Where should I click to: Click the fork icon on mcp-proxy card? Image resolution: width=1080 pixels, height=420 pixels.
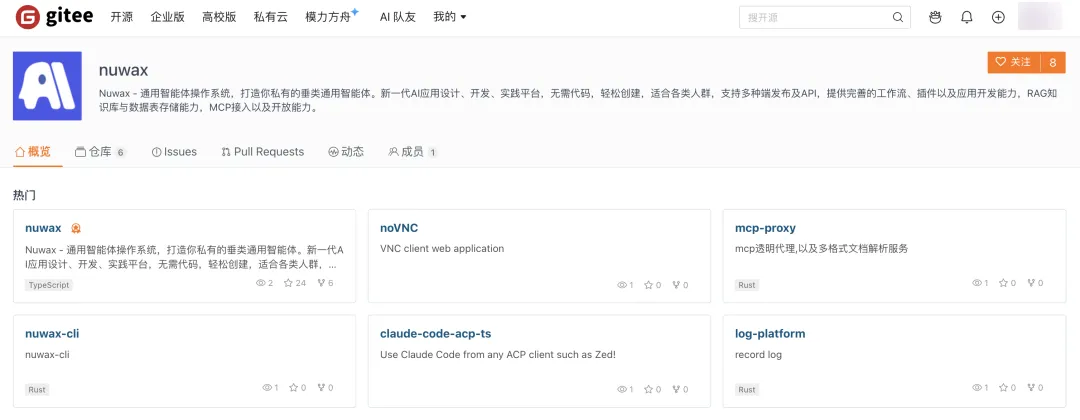1030,283
